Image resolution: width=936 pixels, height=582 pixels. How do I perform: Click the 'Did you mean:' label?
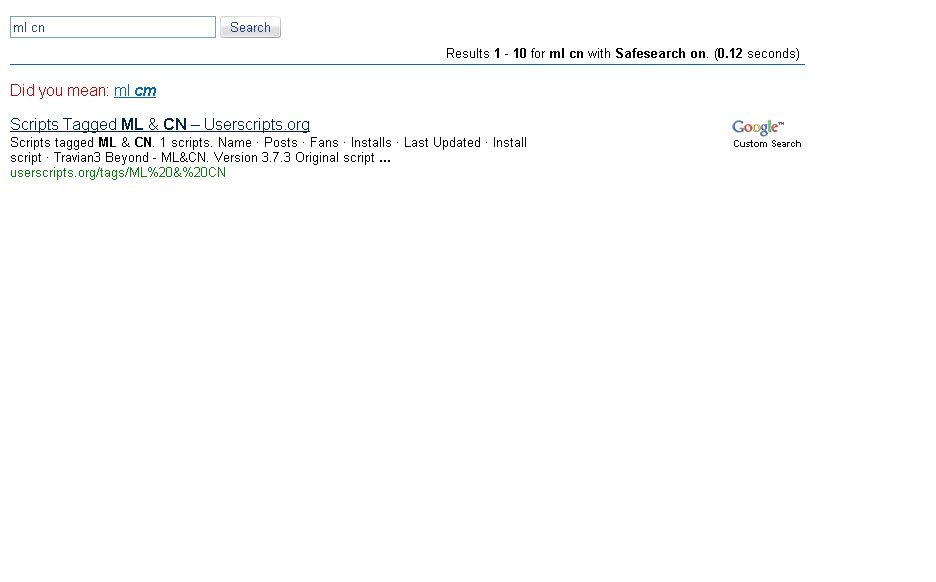[59, 91]
